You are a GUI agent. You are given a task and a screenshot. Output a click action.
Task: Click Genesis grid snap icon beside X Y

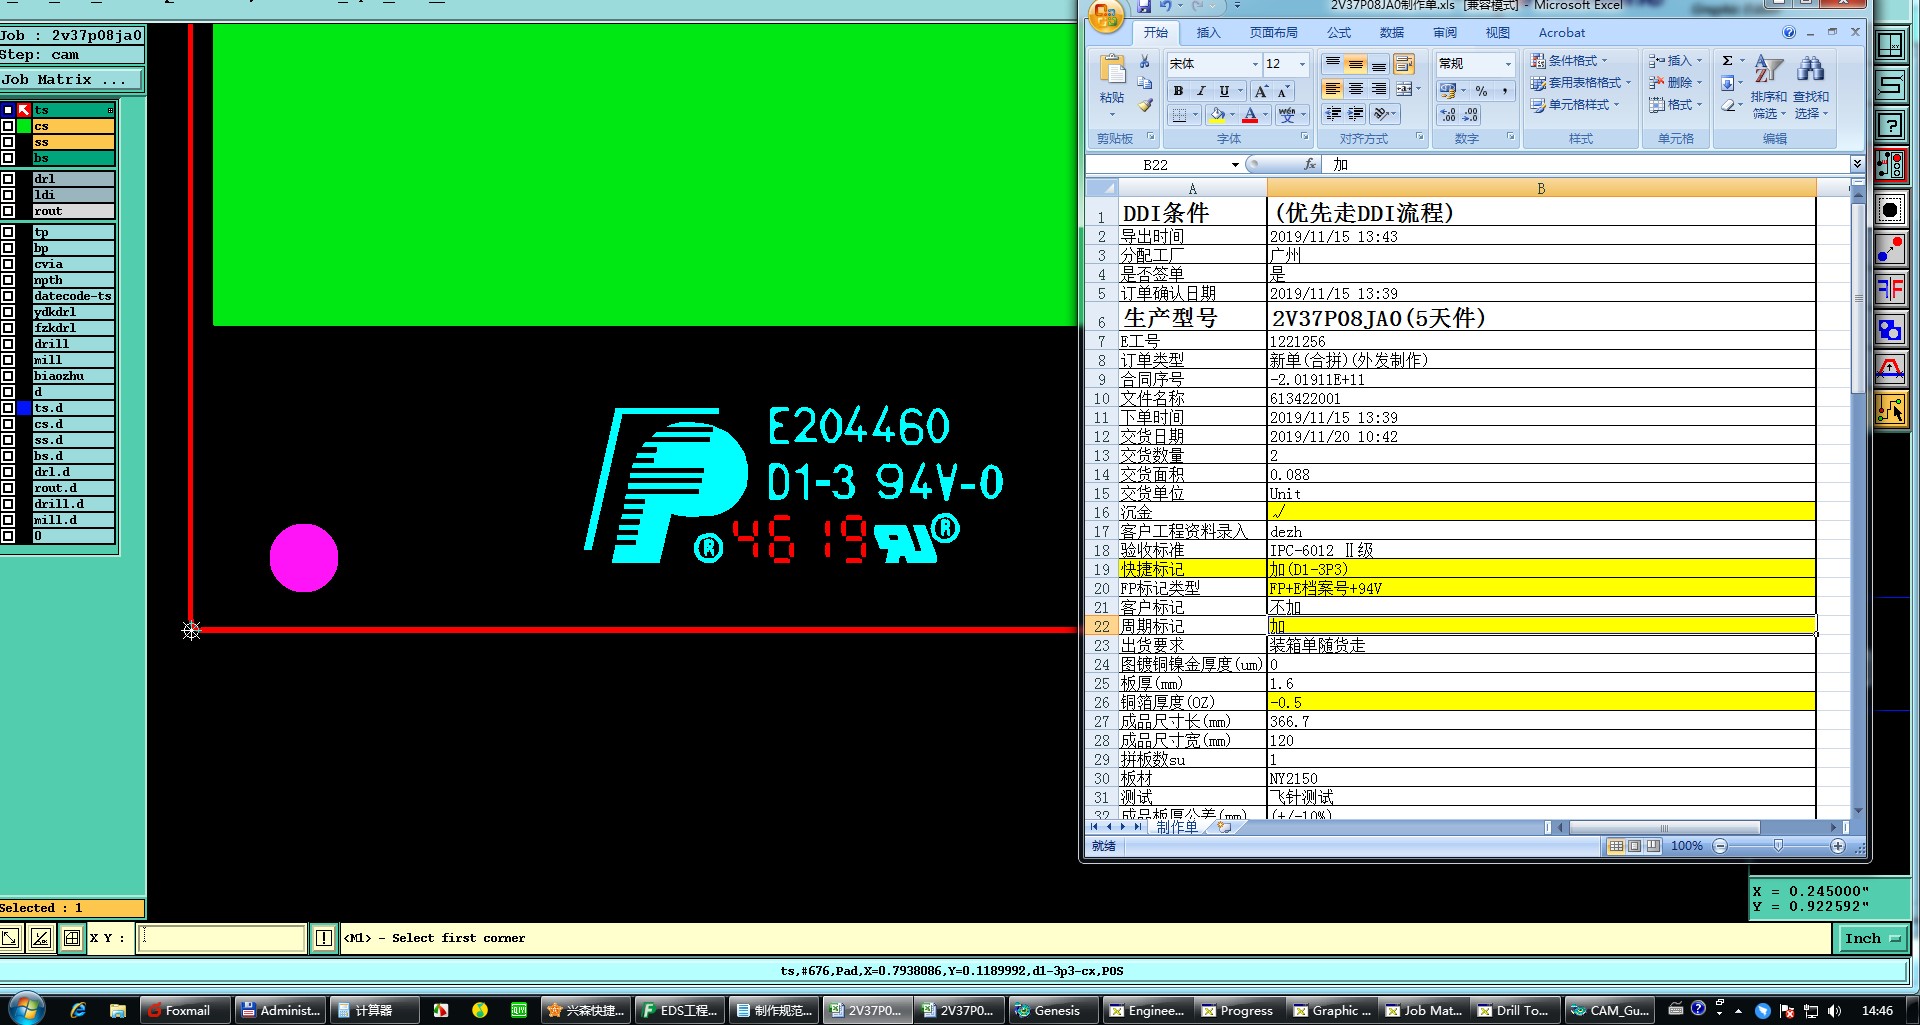72,938
